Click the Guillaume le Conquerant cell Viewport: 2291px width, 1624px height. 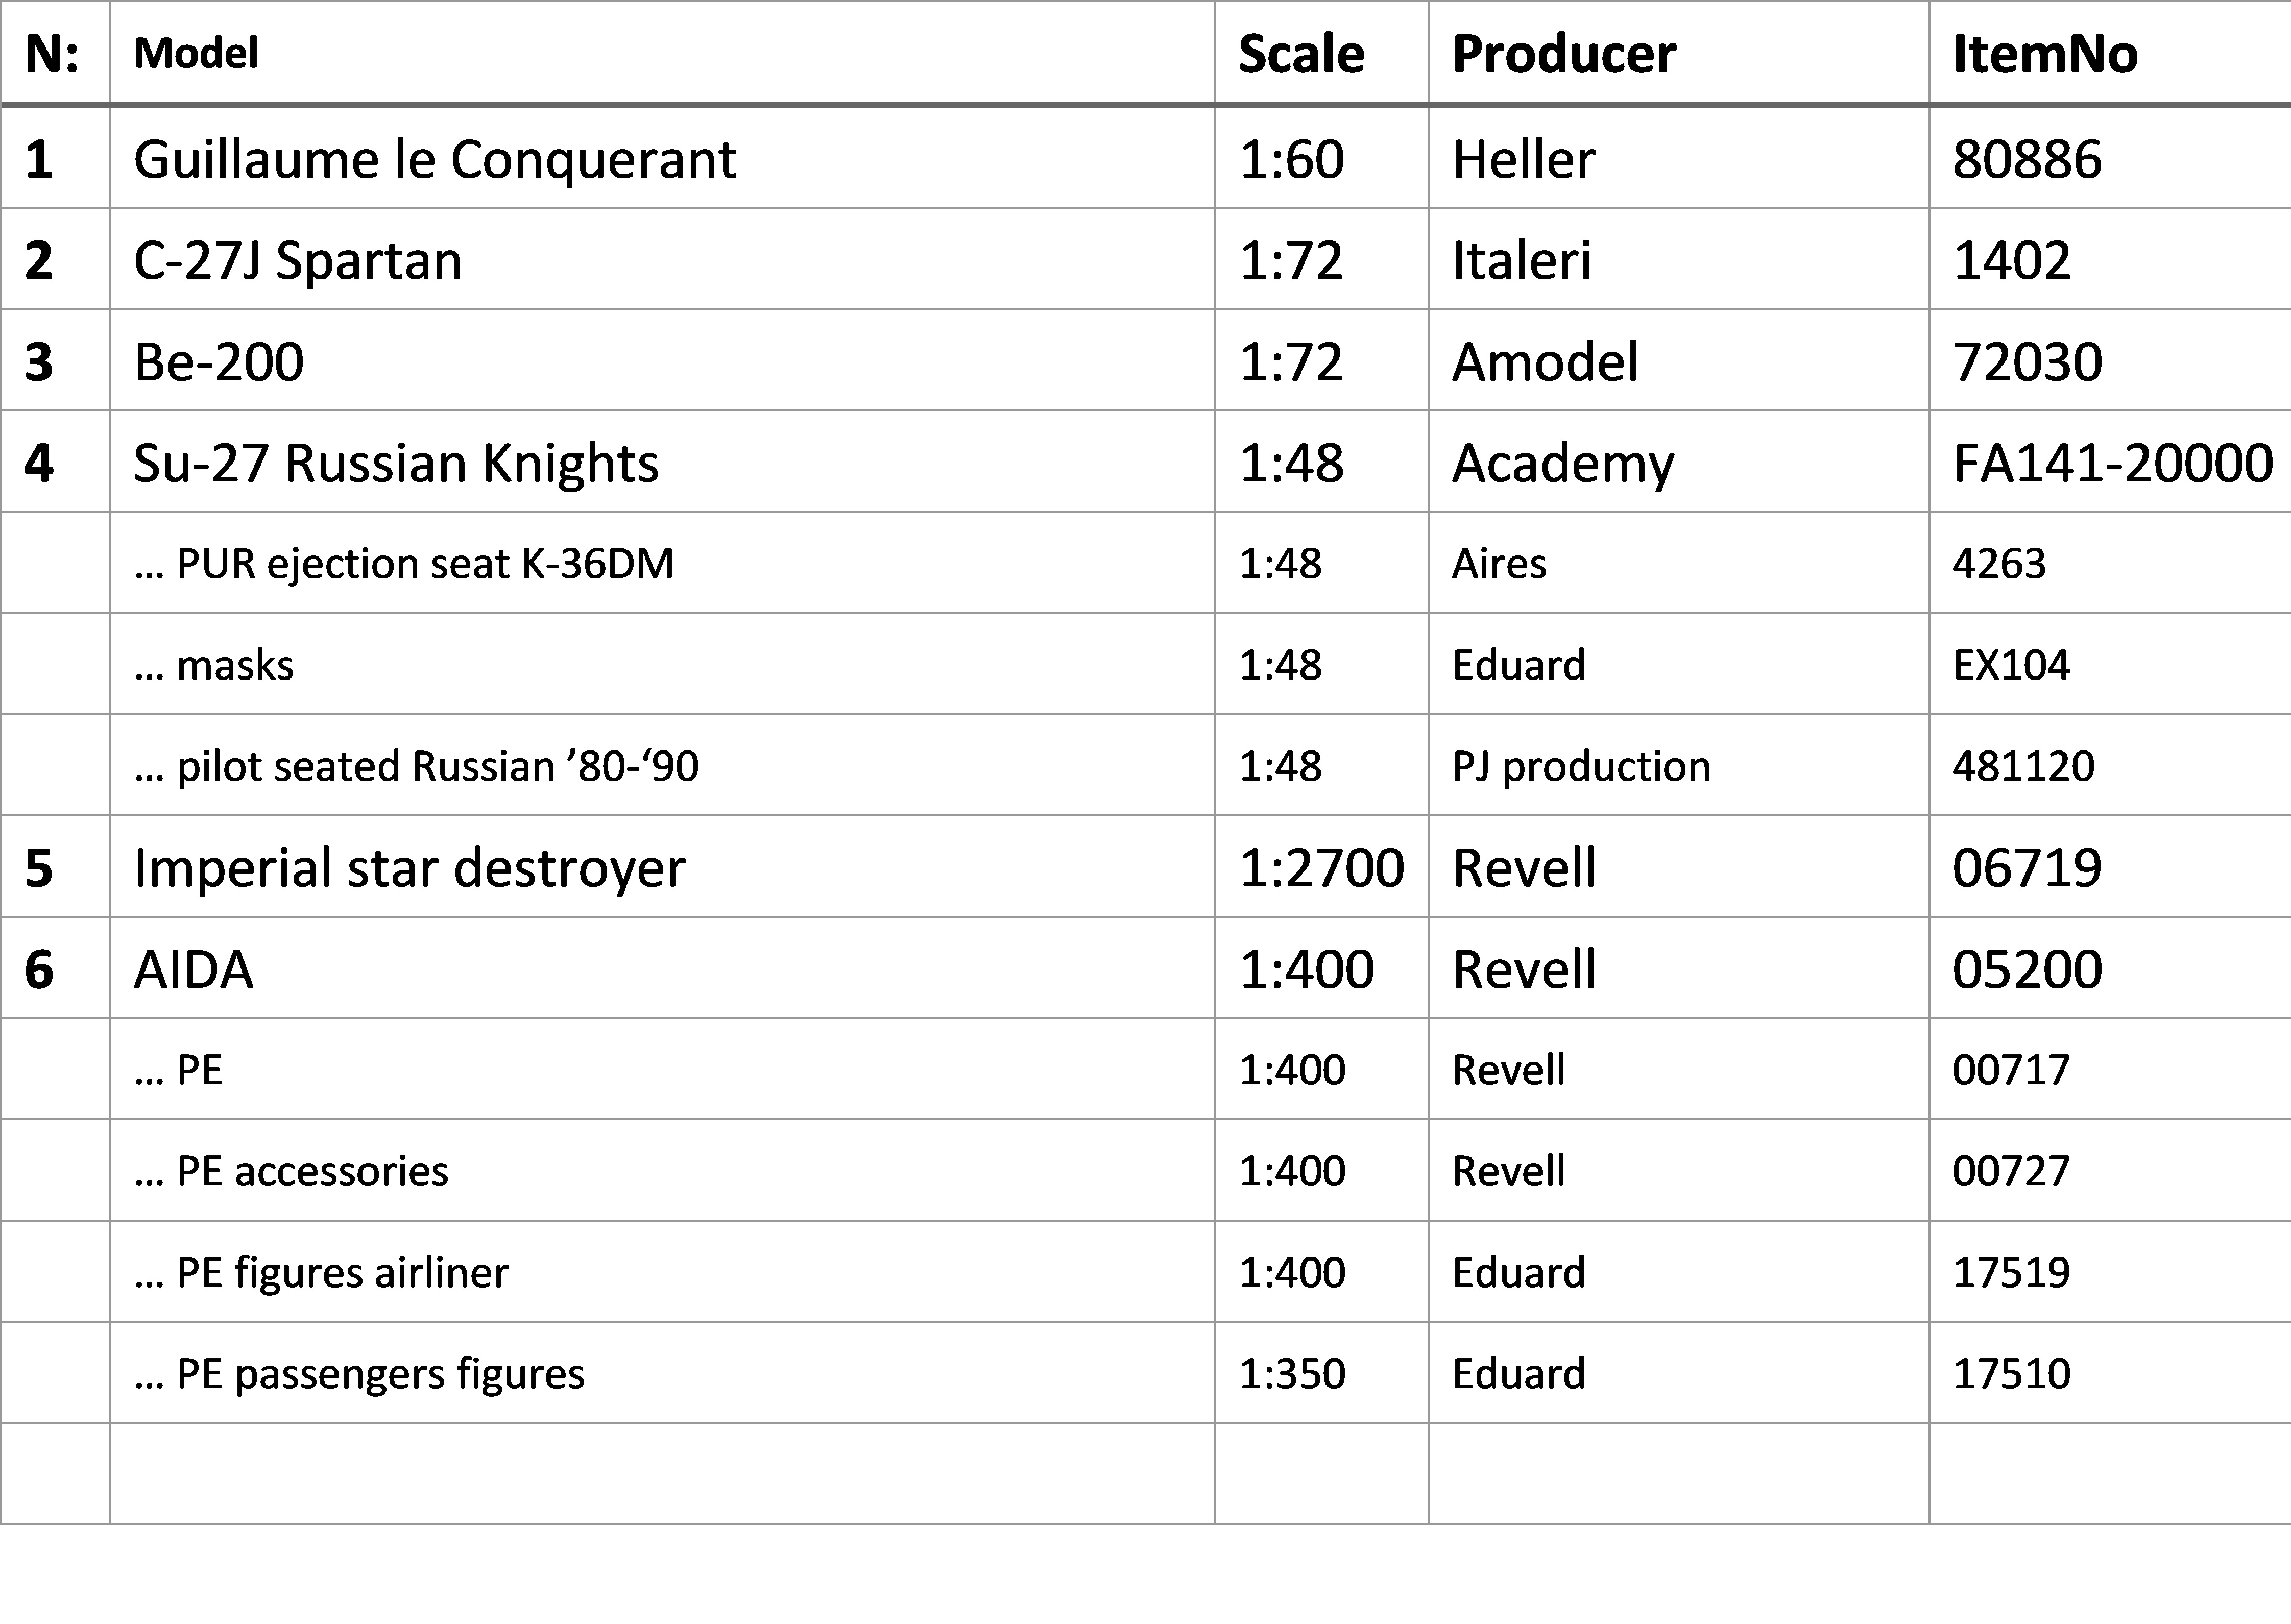coord(435,159)
